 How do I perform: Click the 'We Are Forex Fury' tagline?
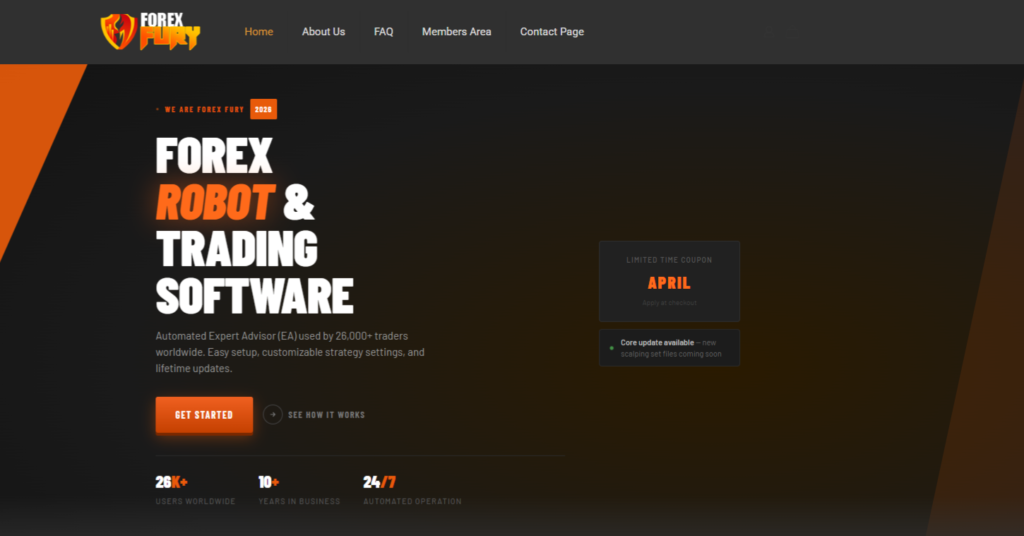pyautogui.click(x=204, y=110)
